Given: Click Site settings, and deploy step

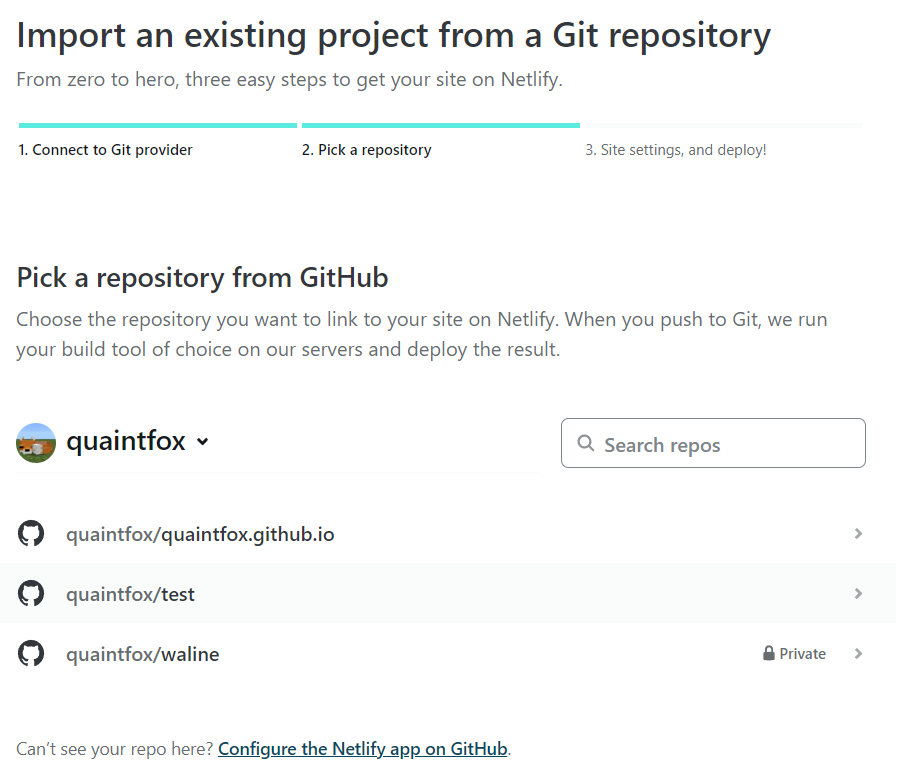Looking at the screenshot, I should tap(675, 150).
